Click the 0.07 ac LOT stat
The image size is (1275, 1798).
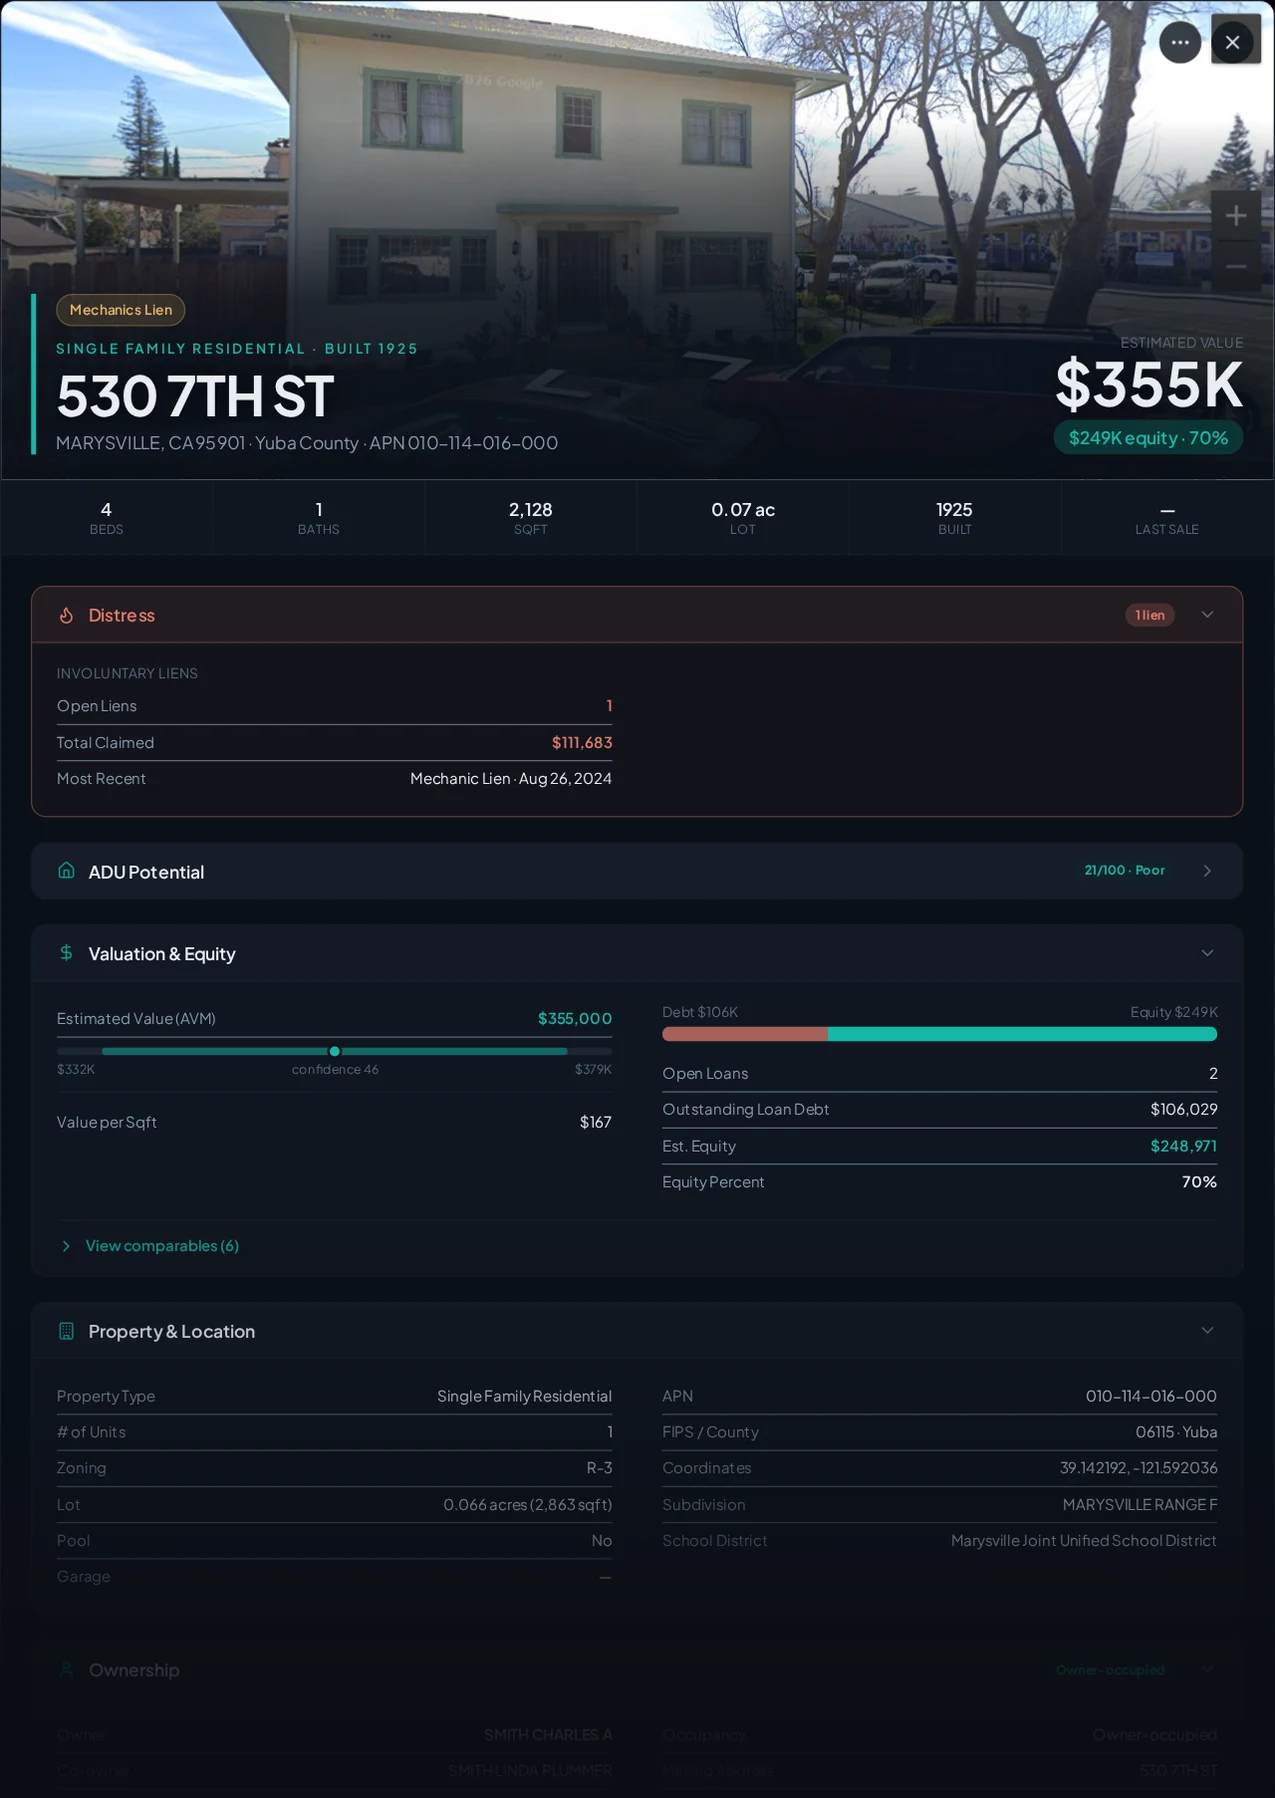click(x=743, y=518)
